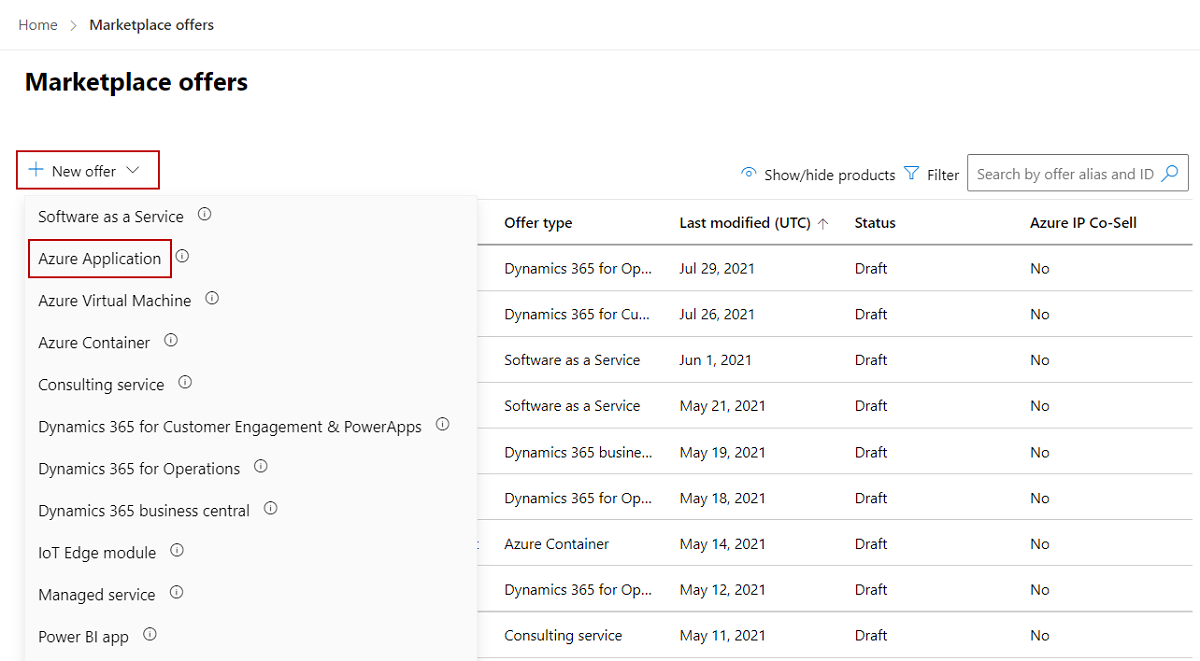Collapse the New offer dropdown
The image size is (1200, 661).
click(87, 171)
